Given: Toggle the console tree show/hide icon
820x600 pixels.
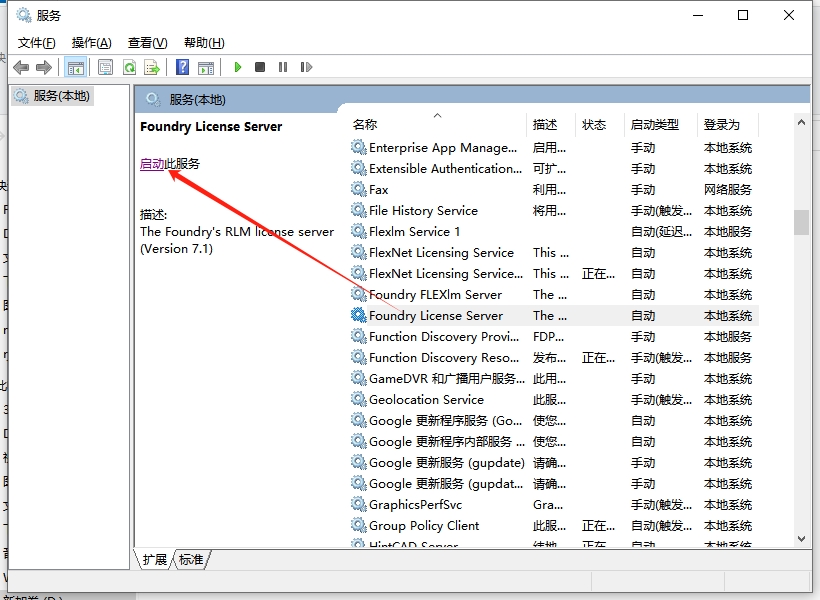Looking at the screenshot, I should (x=75, y=67).
